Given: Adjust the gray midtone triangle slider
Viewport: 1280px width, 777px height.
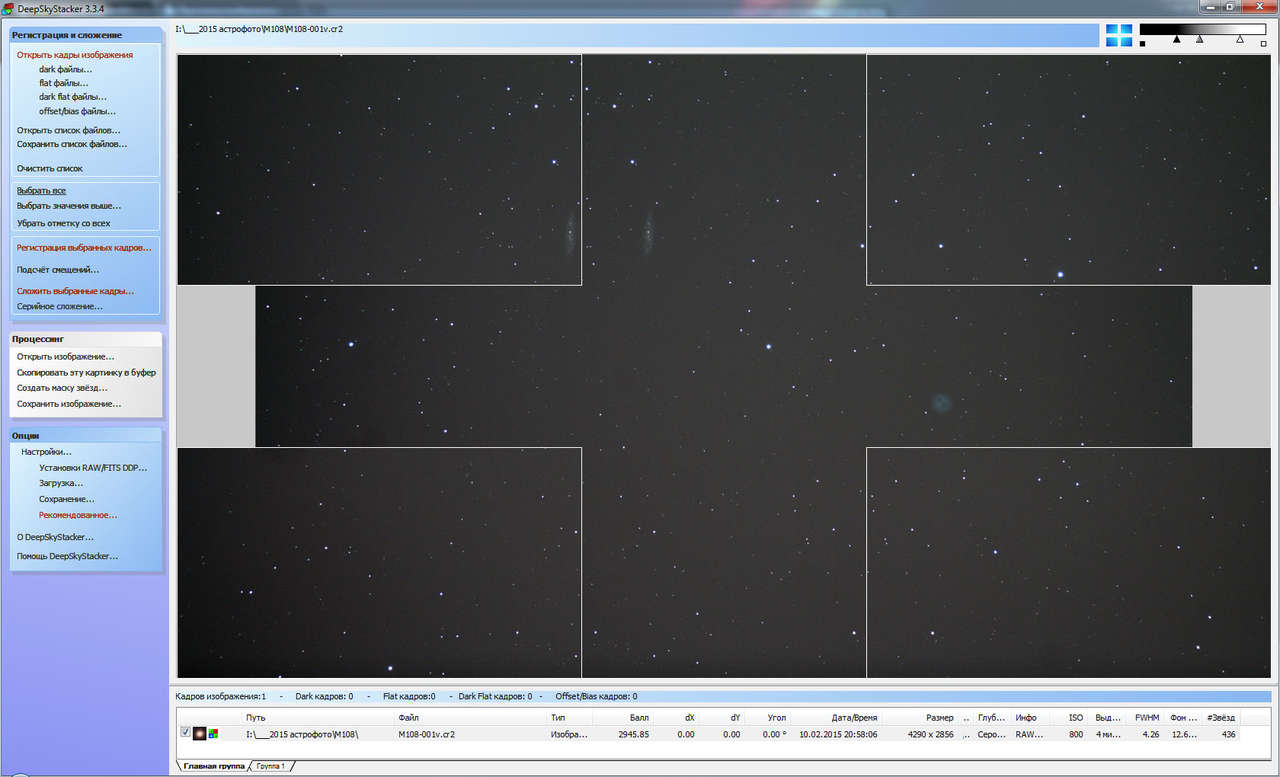Looking at the screenshot, I should pos(1200,39).
